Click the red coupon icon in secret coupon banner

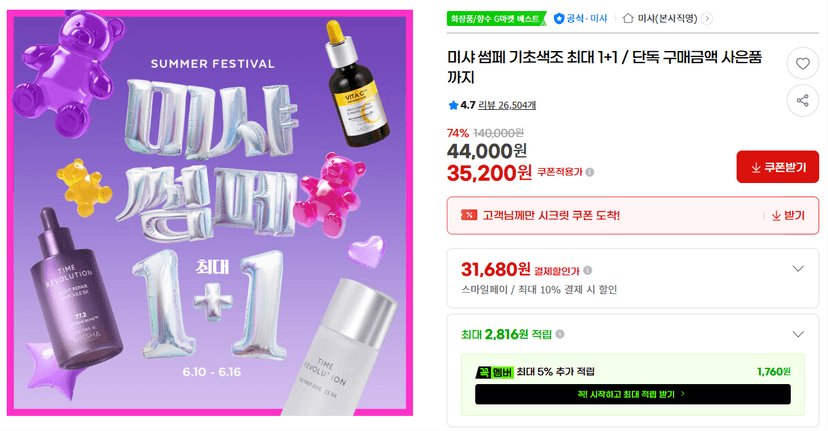click(469, 215)
